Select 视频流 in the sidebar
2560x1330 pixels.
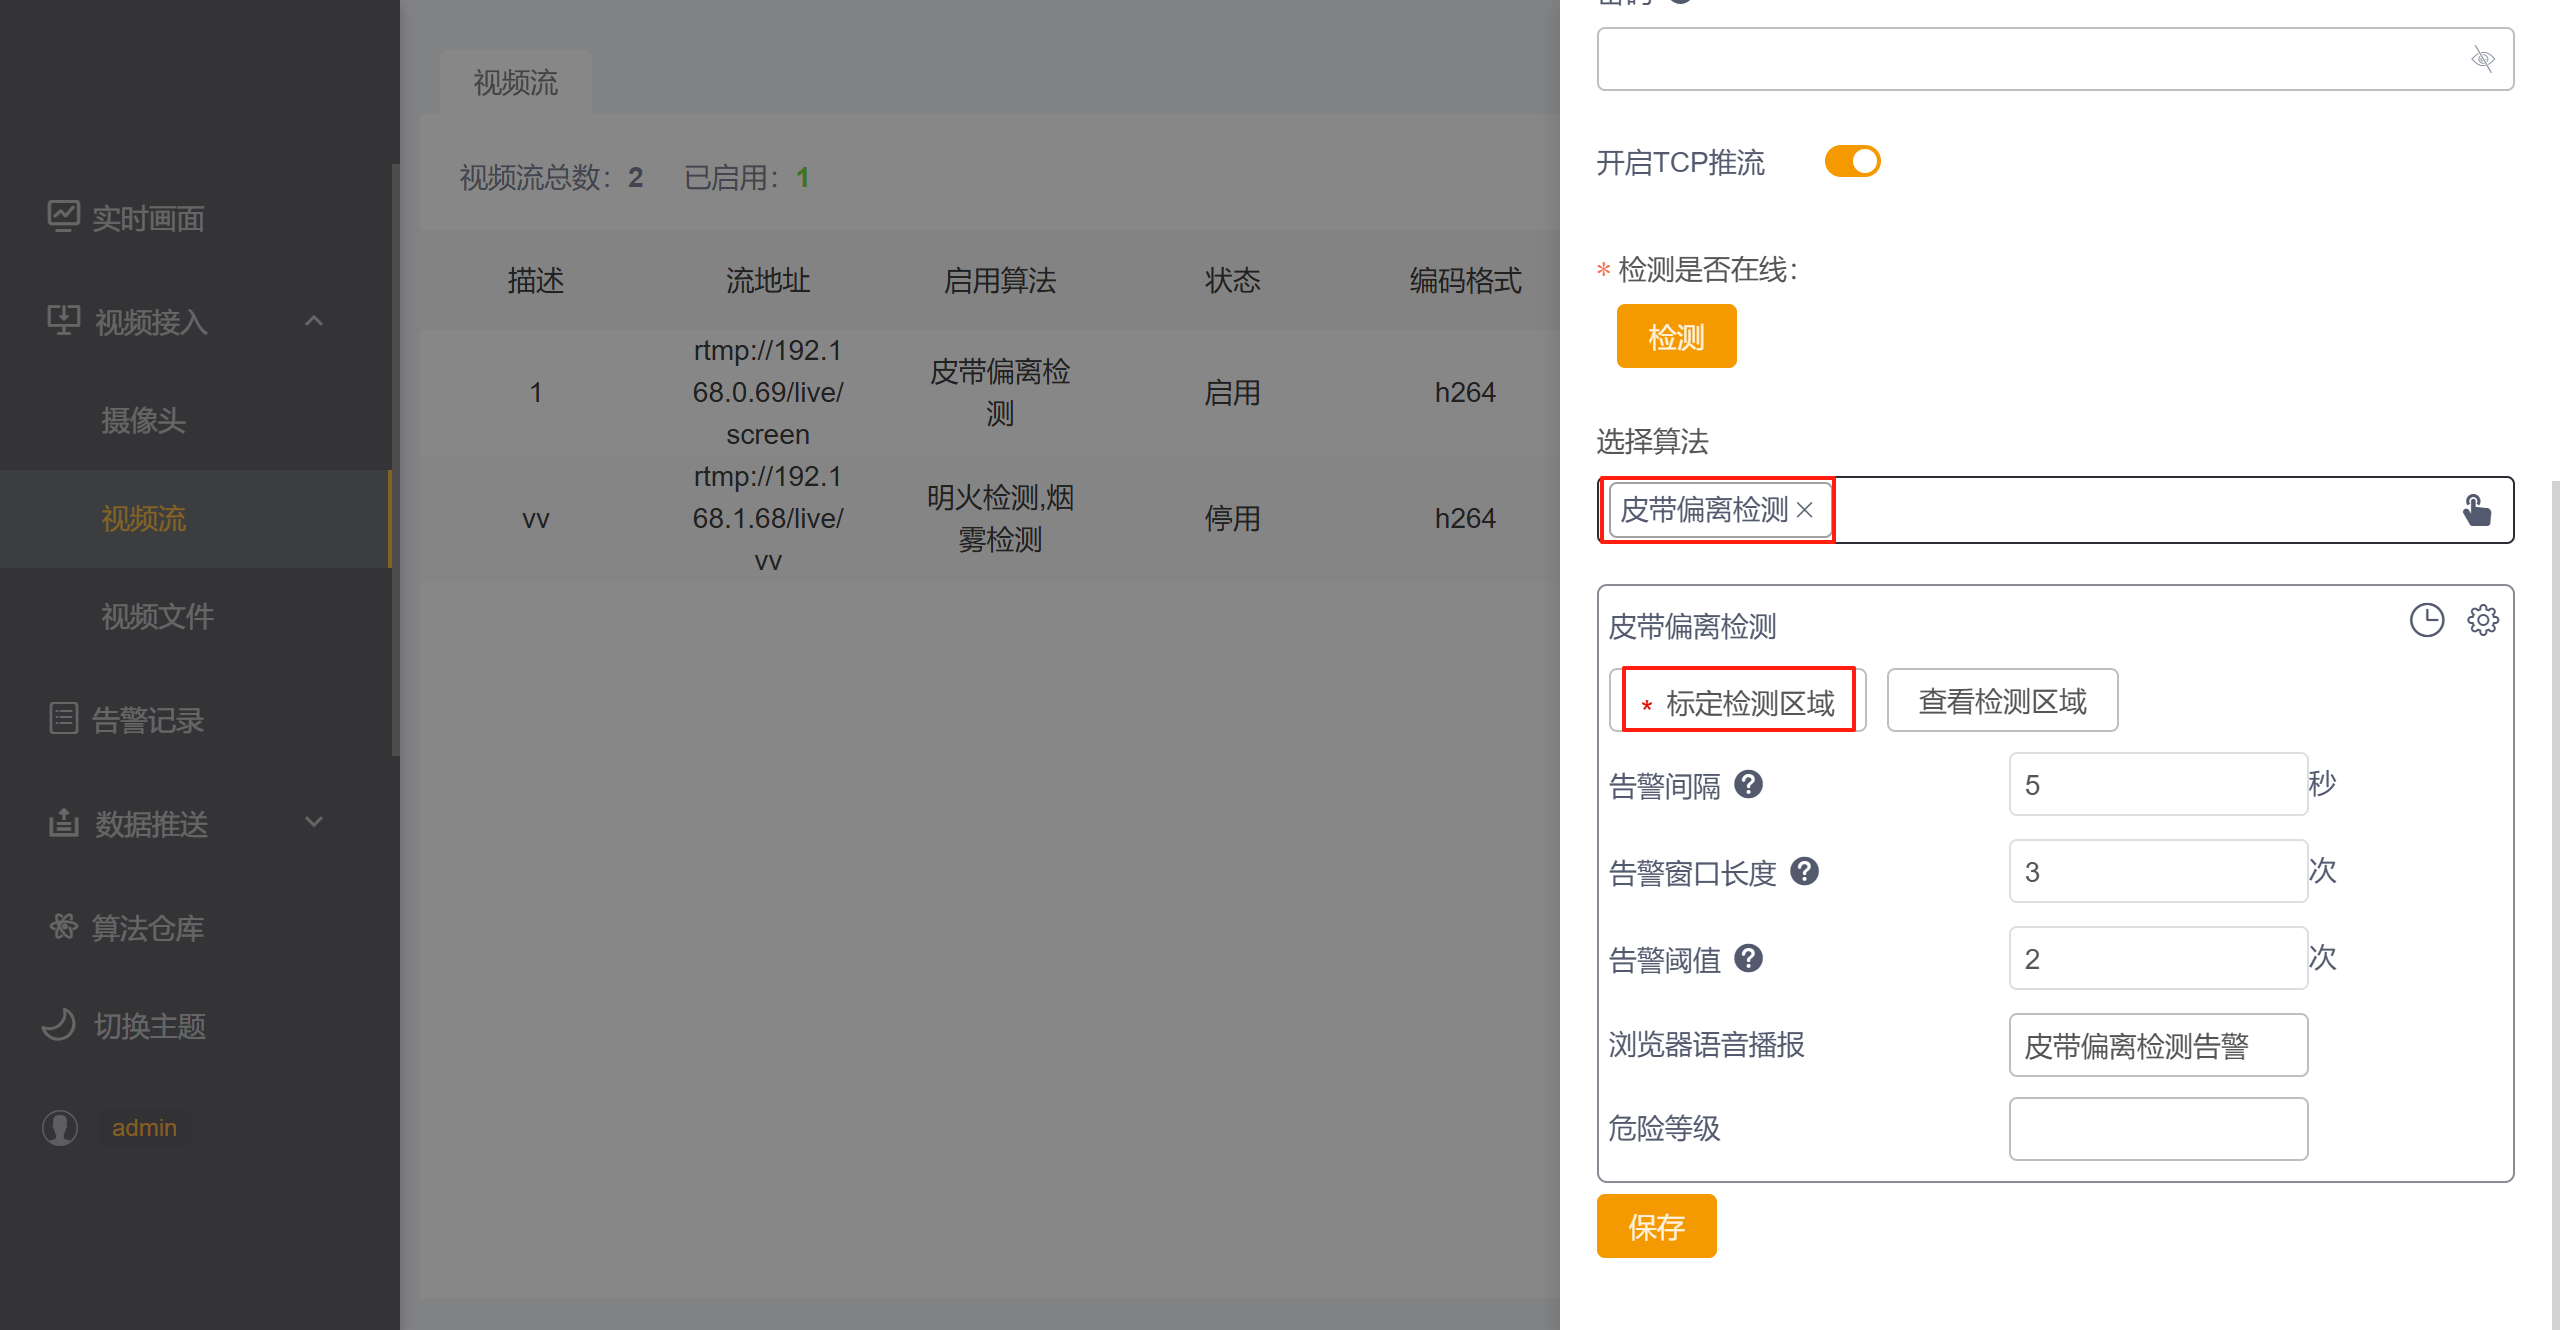[x=143, y=518]
